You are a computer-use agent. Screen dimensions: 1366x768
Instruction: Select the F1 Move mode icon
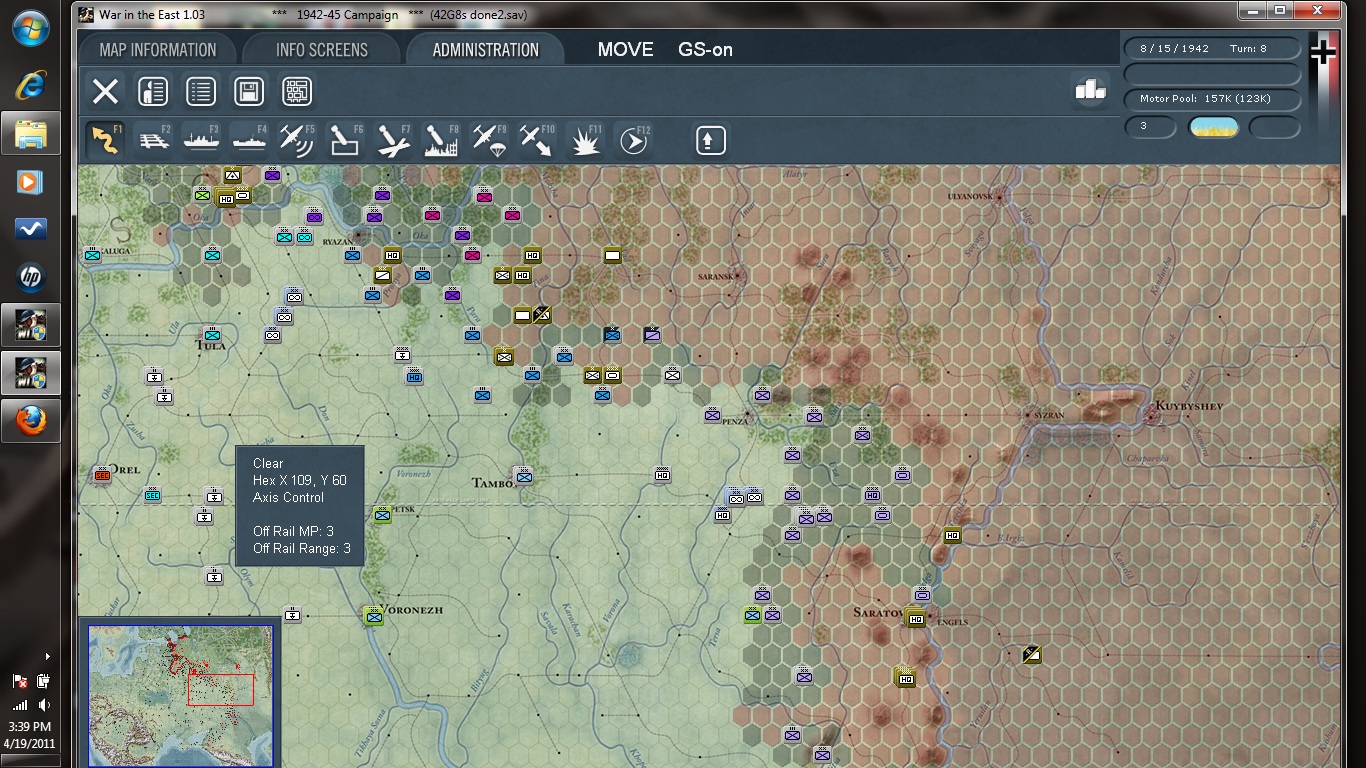[x=105, y=140]
